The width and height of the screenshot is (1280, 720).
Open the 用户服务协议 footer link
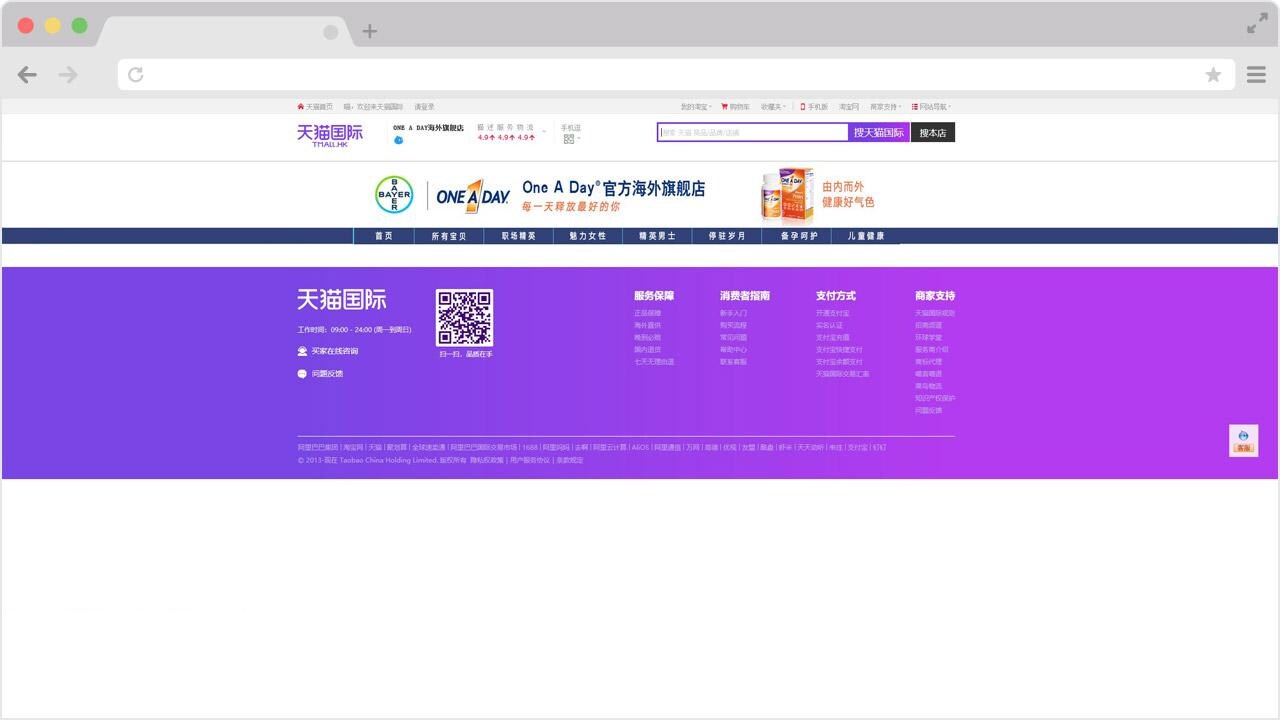tap(530, 460)
